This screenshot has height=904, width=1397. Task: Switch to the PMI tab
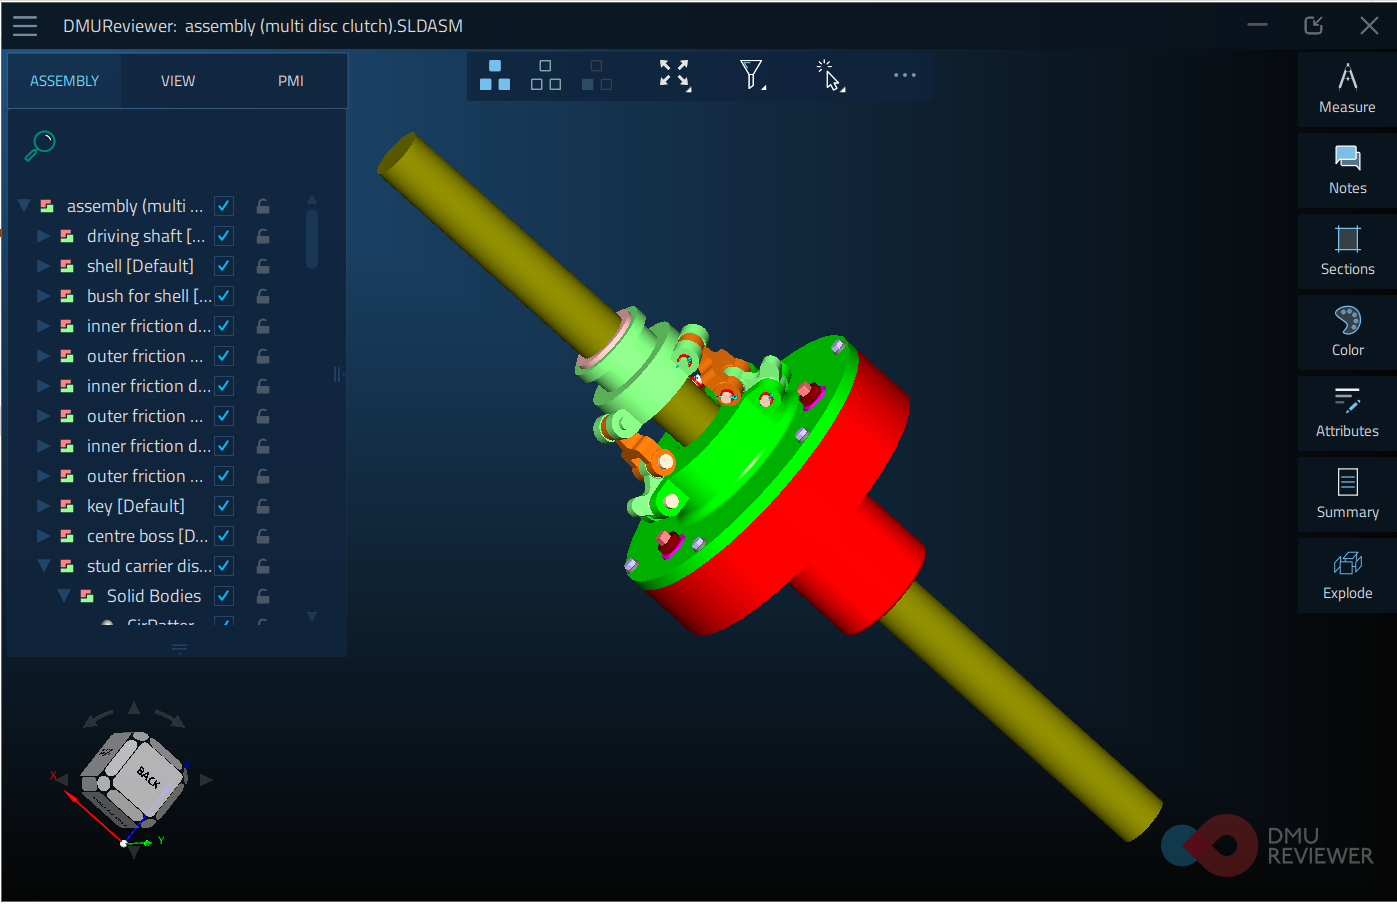pyautogui.click(x=291, y=81)
